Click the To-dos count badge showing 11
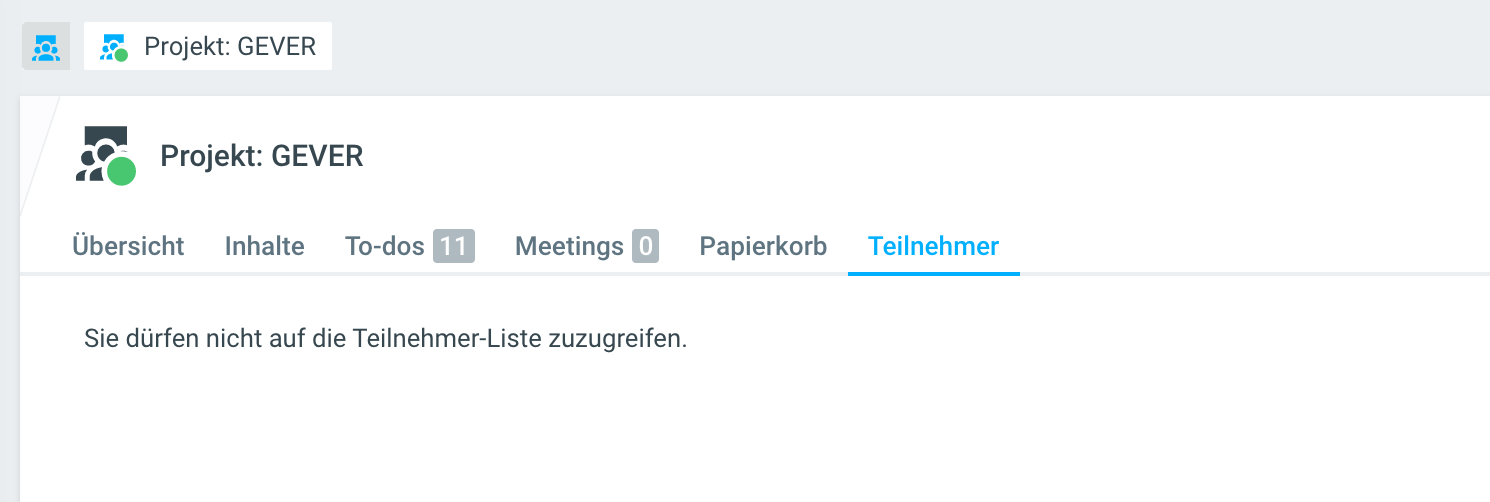 click(x=453, y=246)
